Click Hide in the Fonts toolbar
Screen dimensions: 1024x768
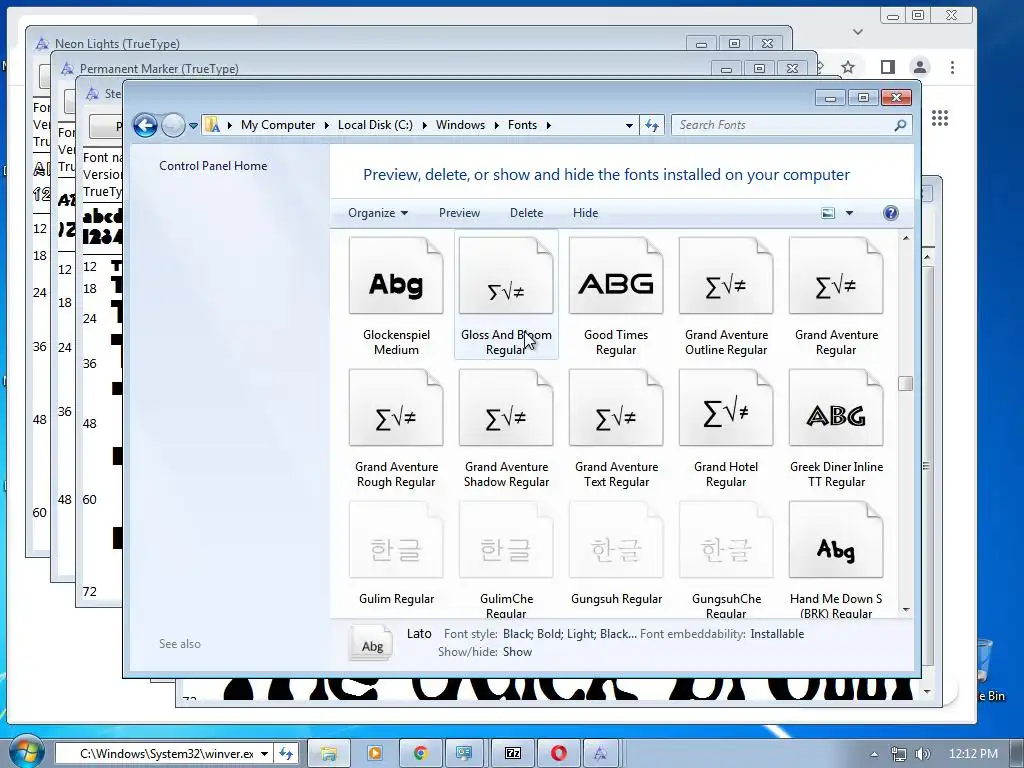tap(585, 213)
